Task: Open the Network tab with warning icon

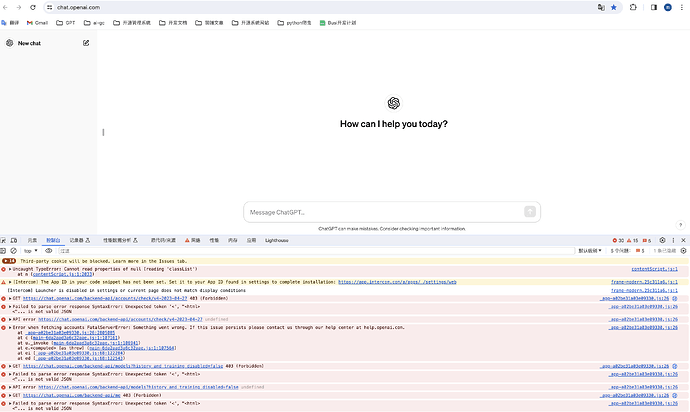Action: pos(193,240)
